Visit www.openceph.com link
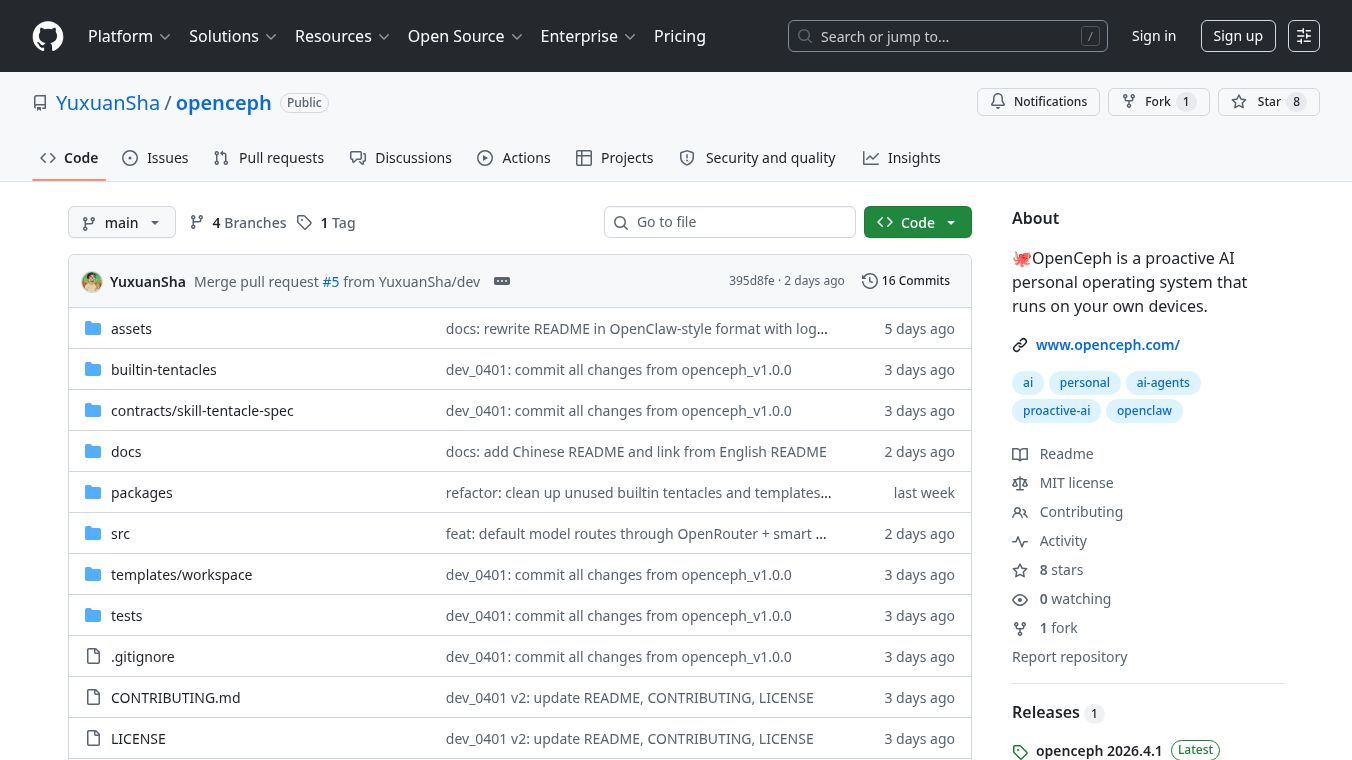The height and width of the screenshot is (760, 1352). tap(1108, 344)
